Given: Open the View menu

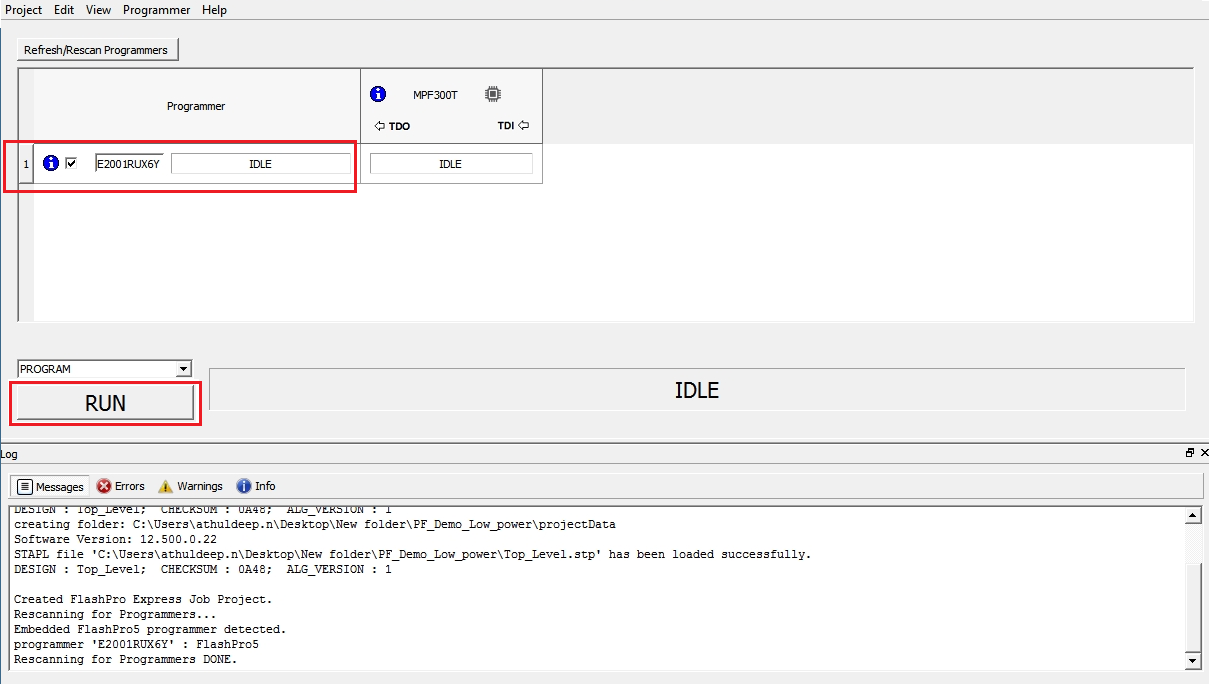Looking at the screenshot, I should 98,10.
